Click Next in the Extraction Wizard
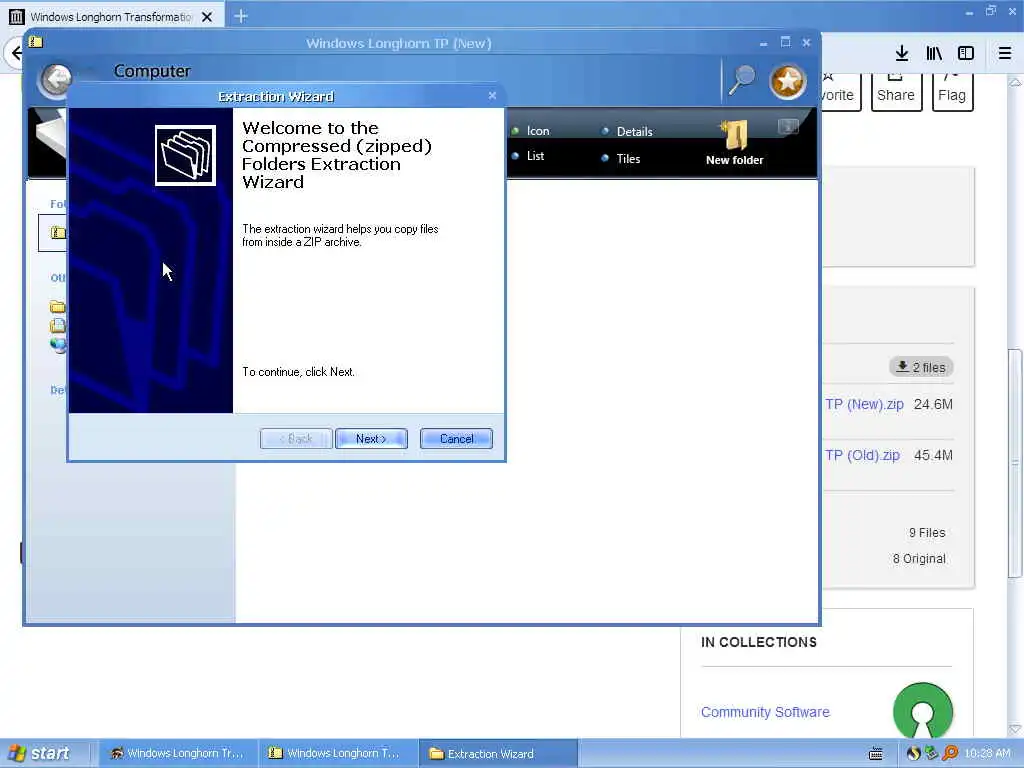 pos(371,439)
